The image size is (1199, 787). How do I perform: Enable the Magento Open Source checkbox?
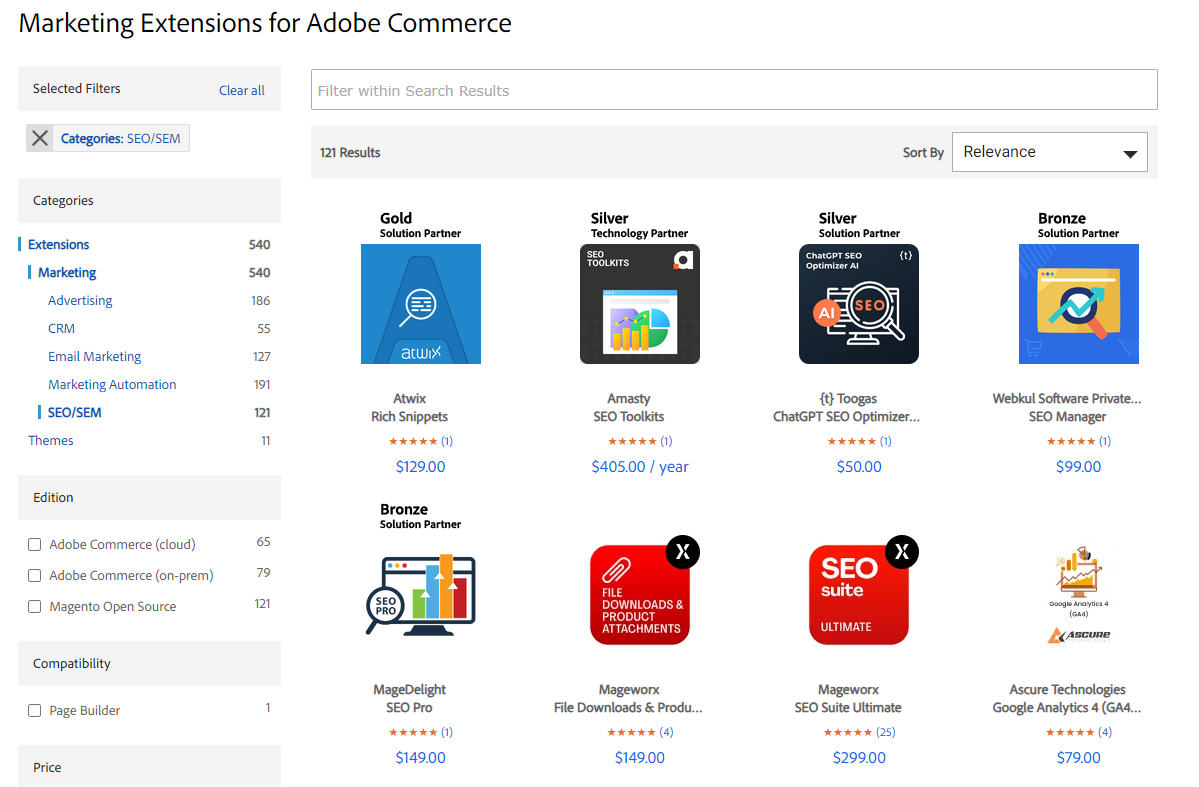(34, 607)
